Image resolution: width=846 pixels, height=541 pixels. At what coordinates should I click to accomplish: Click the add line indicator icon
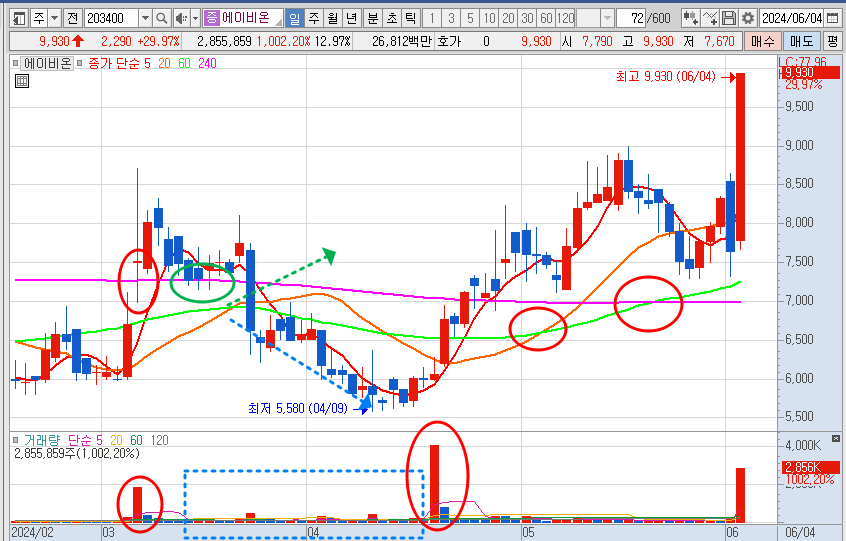point(709,18)
